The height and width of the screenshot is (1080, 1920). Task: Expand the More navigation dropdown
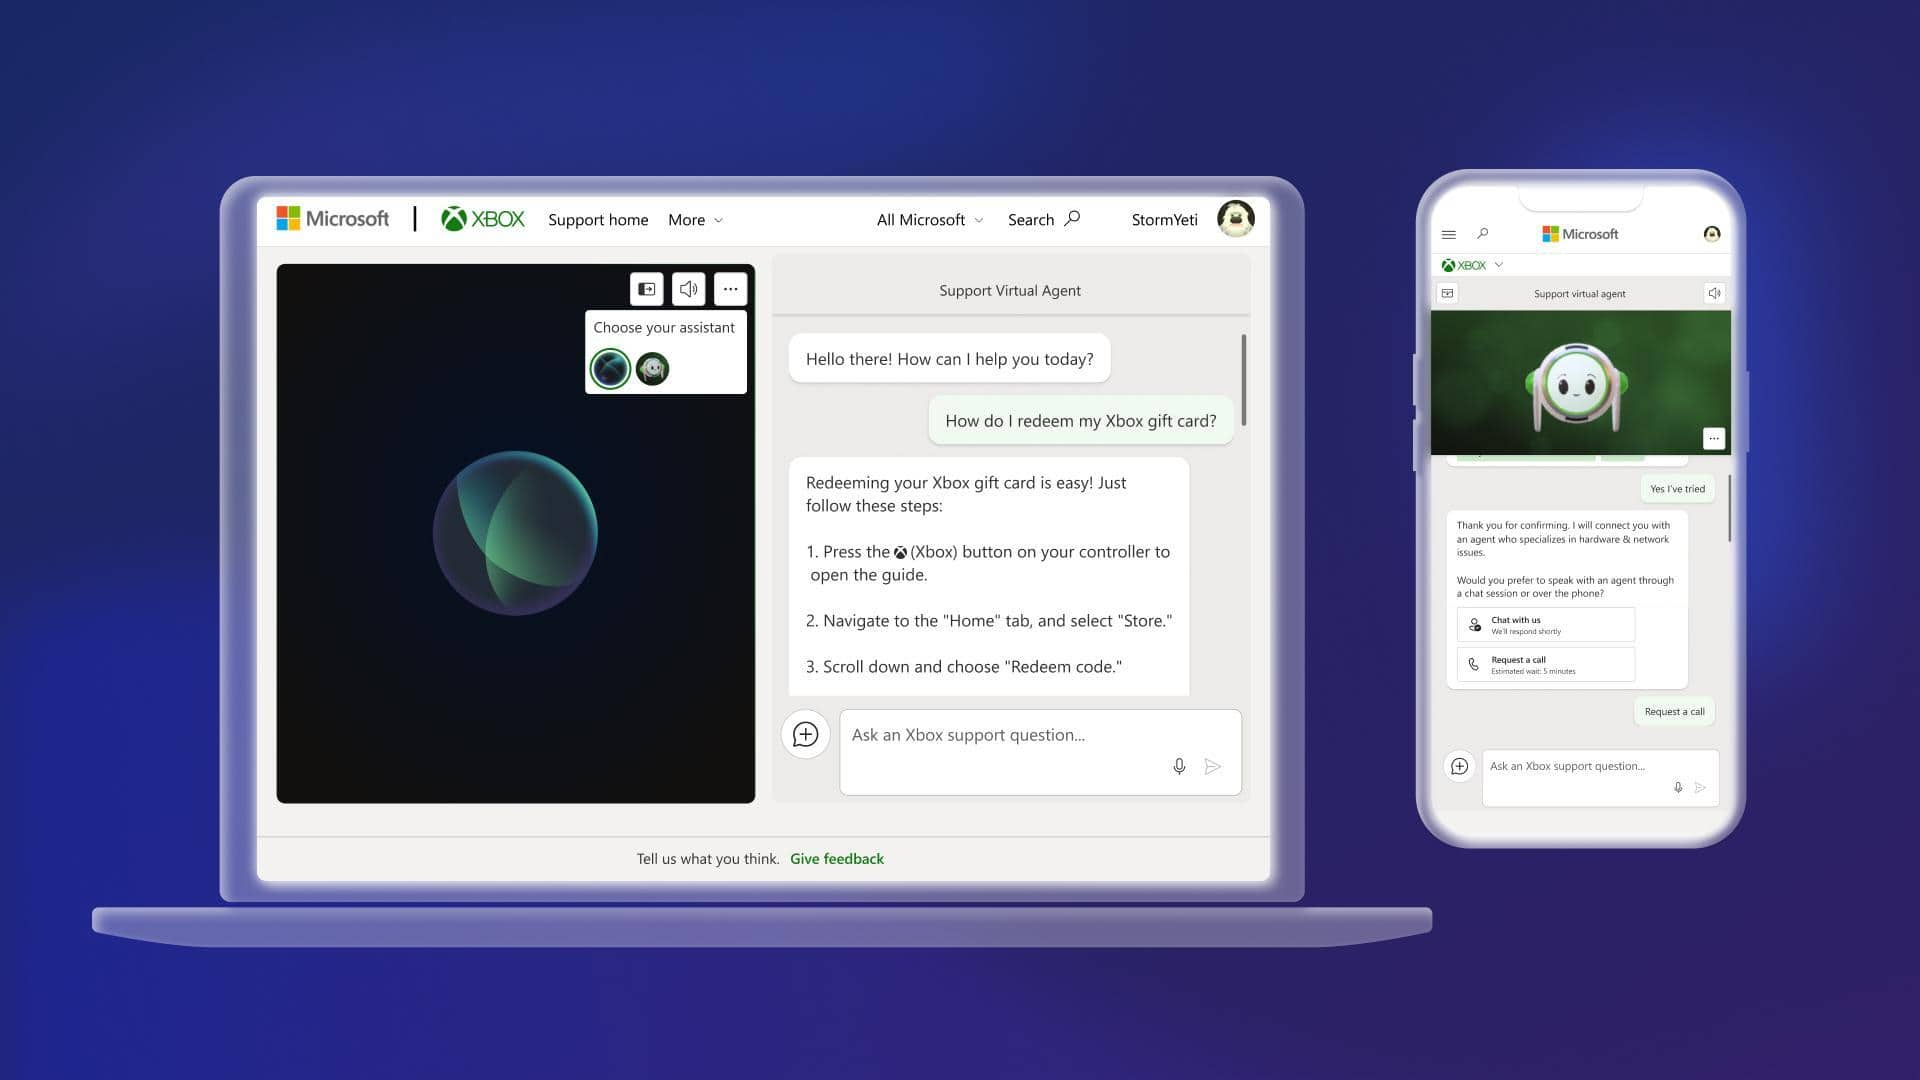696,220
